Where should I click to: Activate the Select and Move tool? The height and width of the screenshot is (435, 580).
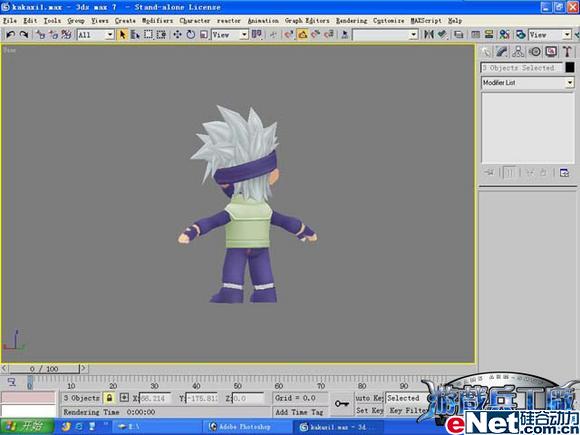(178, 35)
